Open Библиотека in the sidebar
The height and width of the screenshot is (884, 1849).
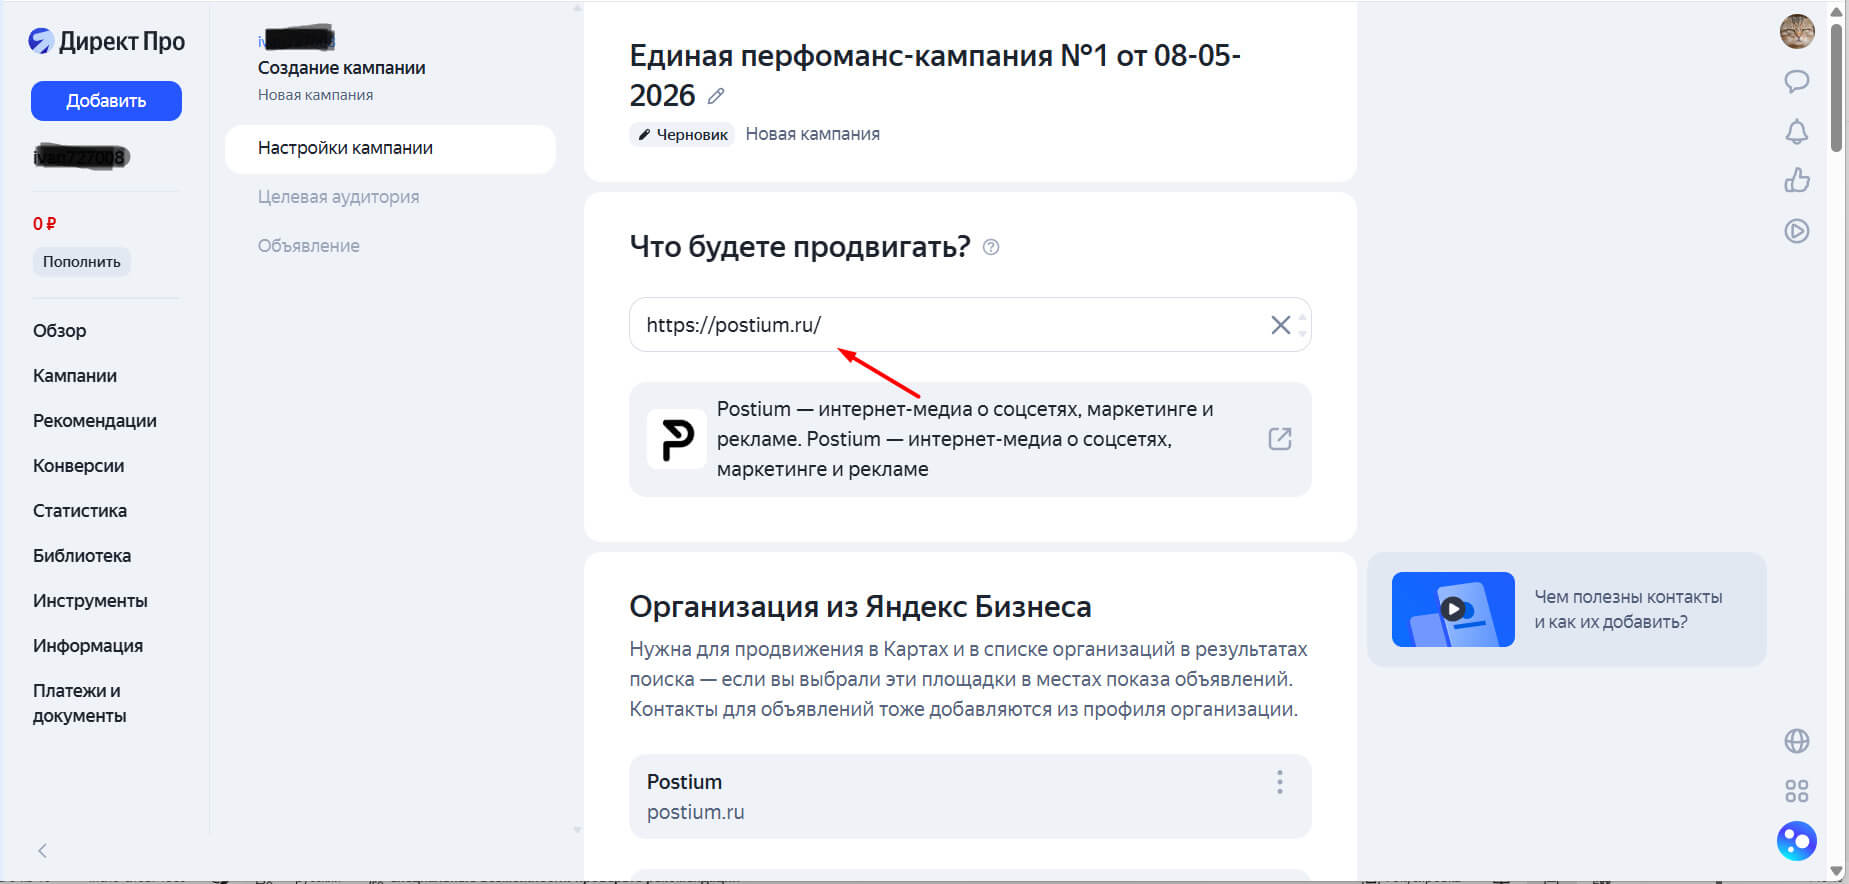click(82, 556)
